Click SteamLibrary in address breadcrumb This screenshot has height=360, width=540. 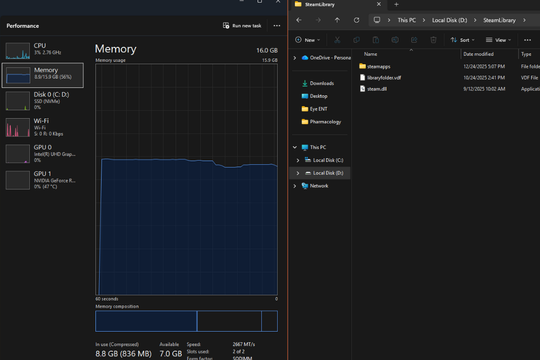pyautogui.click(x=499, y=20)
